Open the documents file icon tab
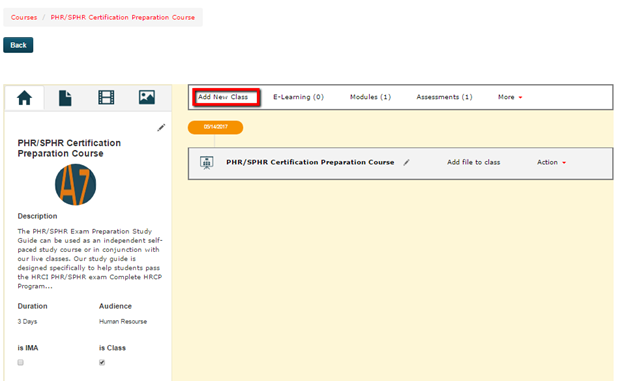 (x=65, y=98)
